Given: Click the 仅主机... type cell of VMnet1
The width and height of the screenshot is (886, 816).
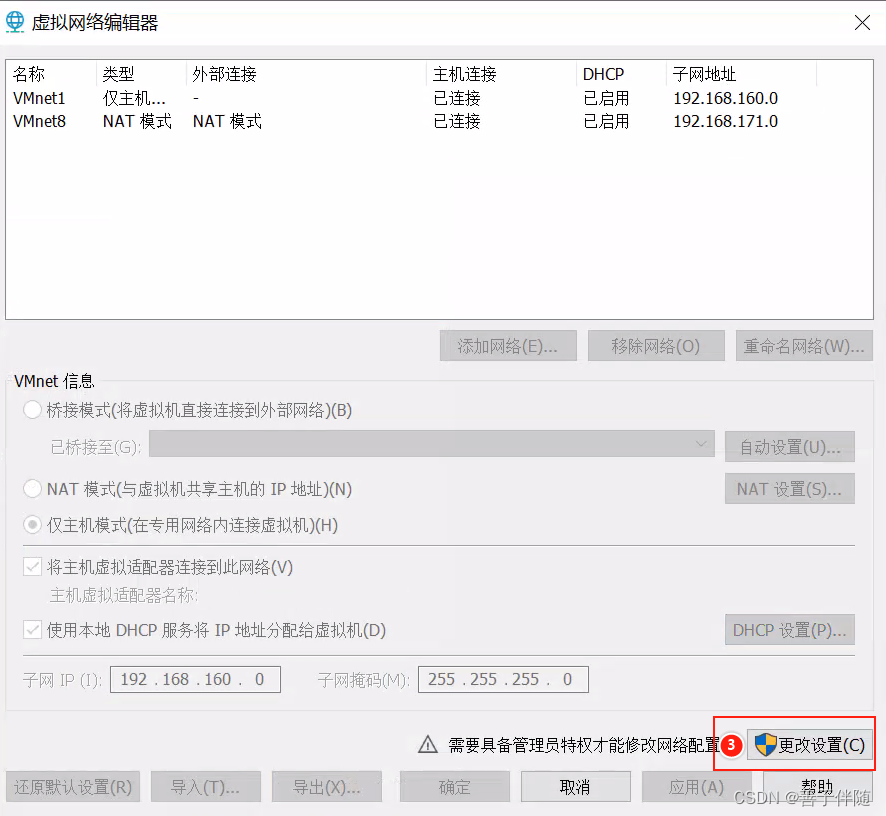Looking at the screenshot, I should tap(134, 98).
